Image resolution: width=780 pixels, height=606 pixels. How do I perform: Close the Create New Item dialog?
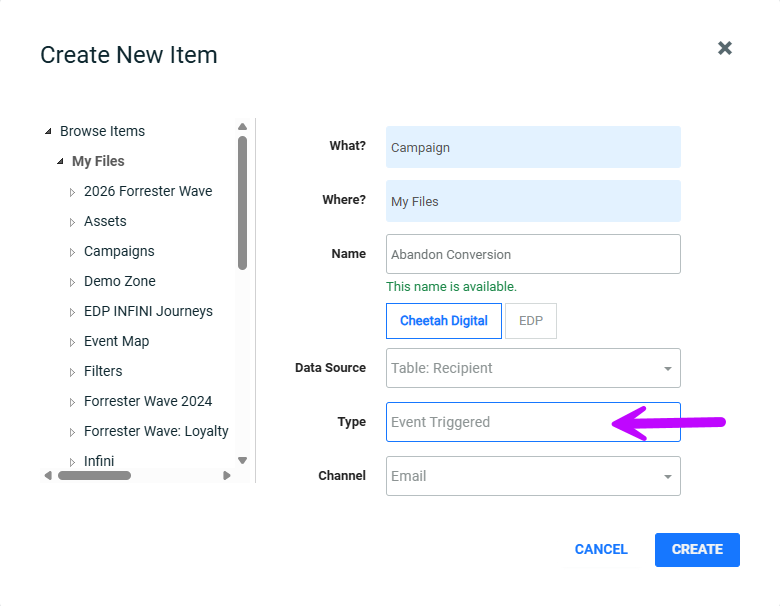pyautogui.click(x=725, y=48)
